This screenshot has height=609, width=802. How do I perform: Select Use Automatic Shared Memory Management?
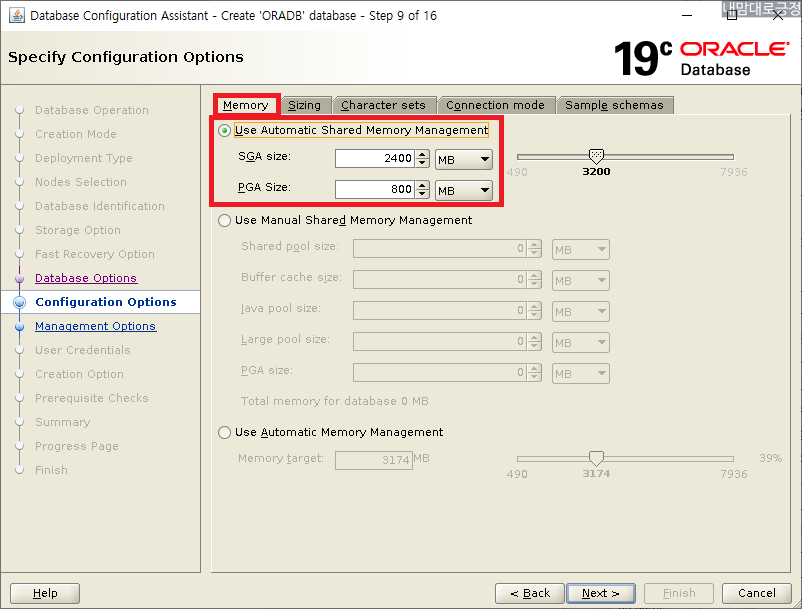pos(224,130)
